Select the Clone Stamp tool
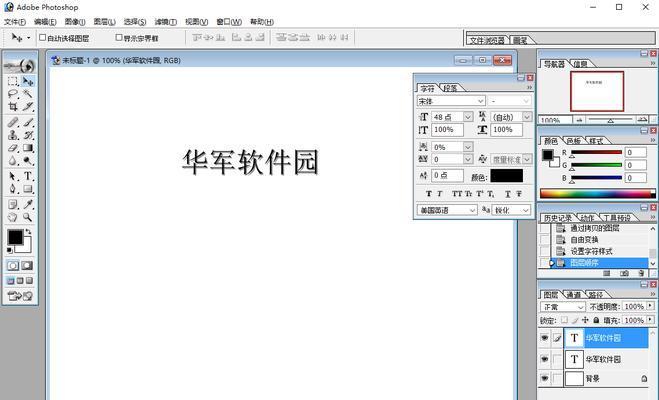Image resolution: width=659 pixels, height=400 pixels. click(x=13, y=135)
